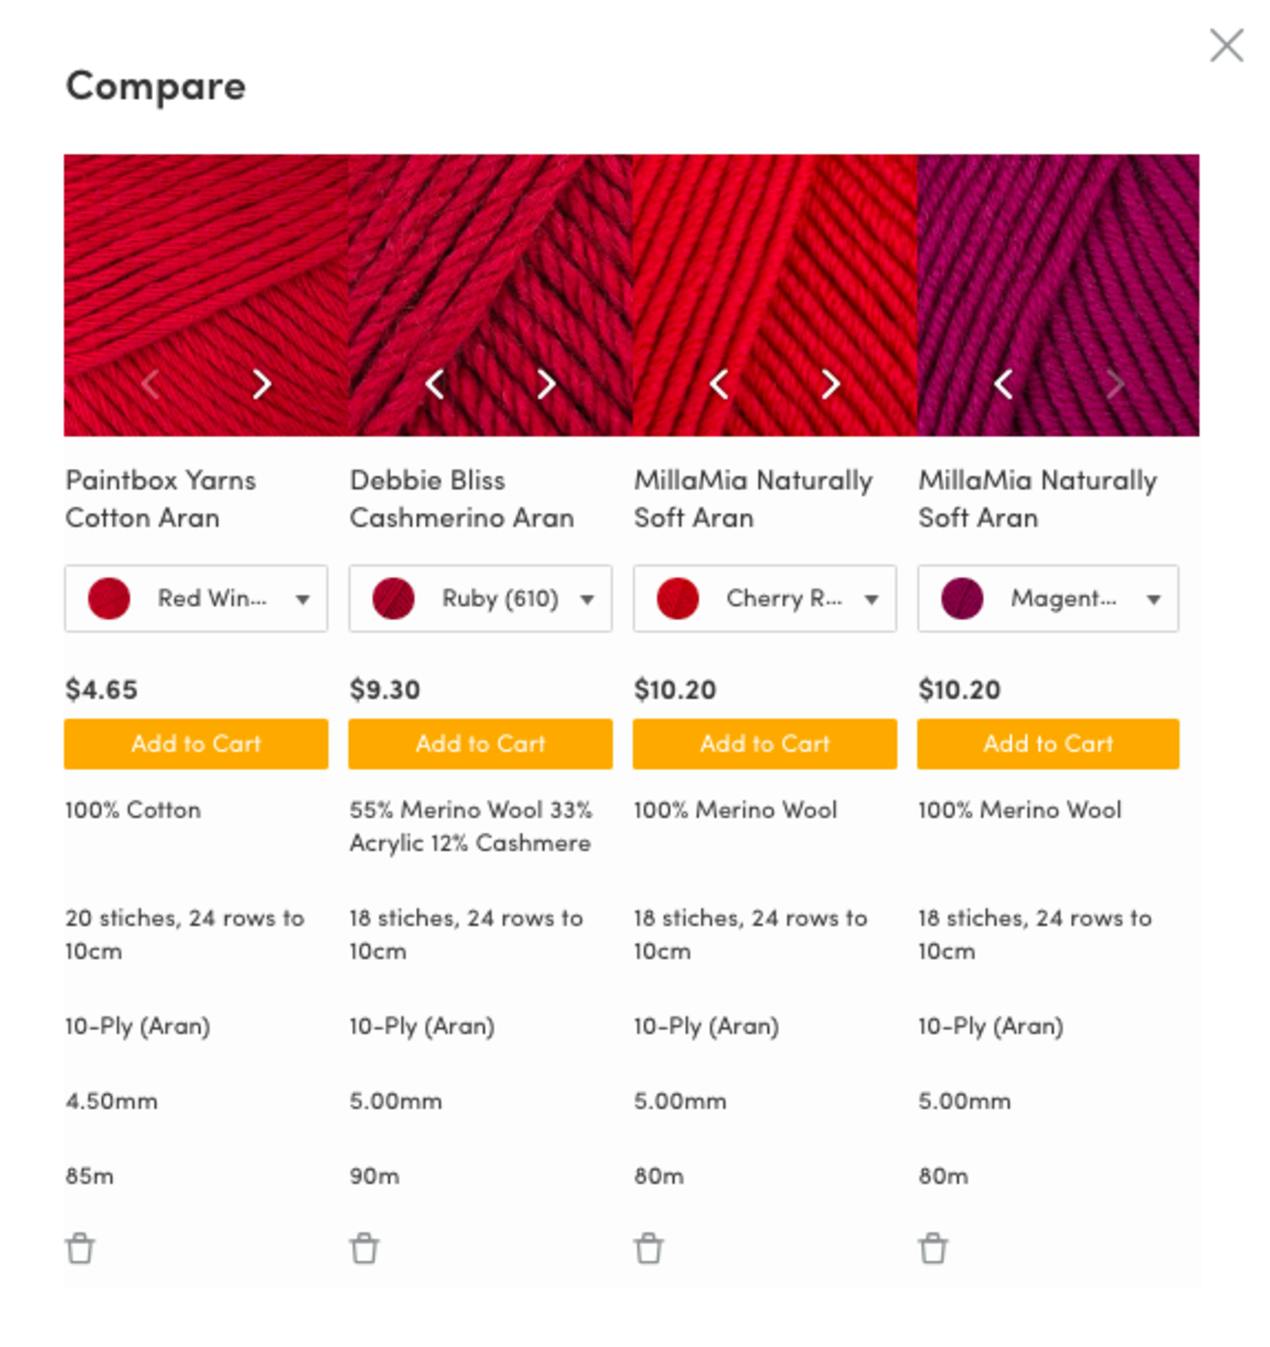The width and height of the screenshot is (1270, 1347).
Task: Remove MillaMia Cherry Red yarn using trash icon
Action: (648, 1247)
